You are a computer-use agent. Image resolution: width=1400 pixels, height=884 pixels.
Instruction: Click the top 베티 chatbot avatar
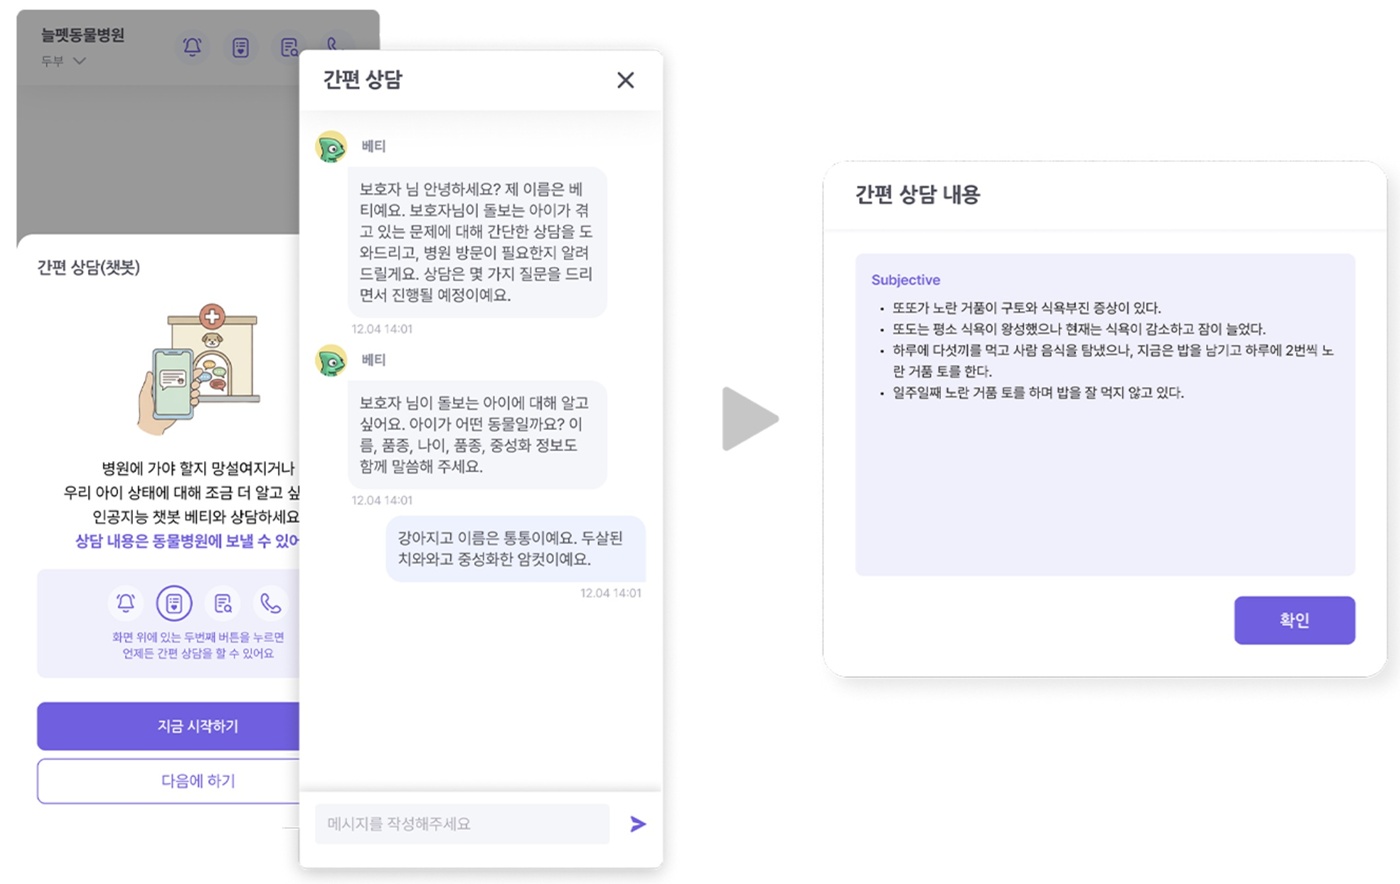[331, 147]
